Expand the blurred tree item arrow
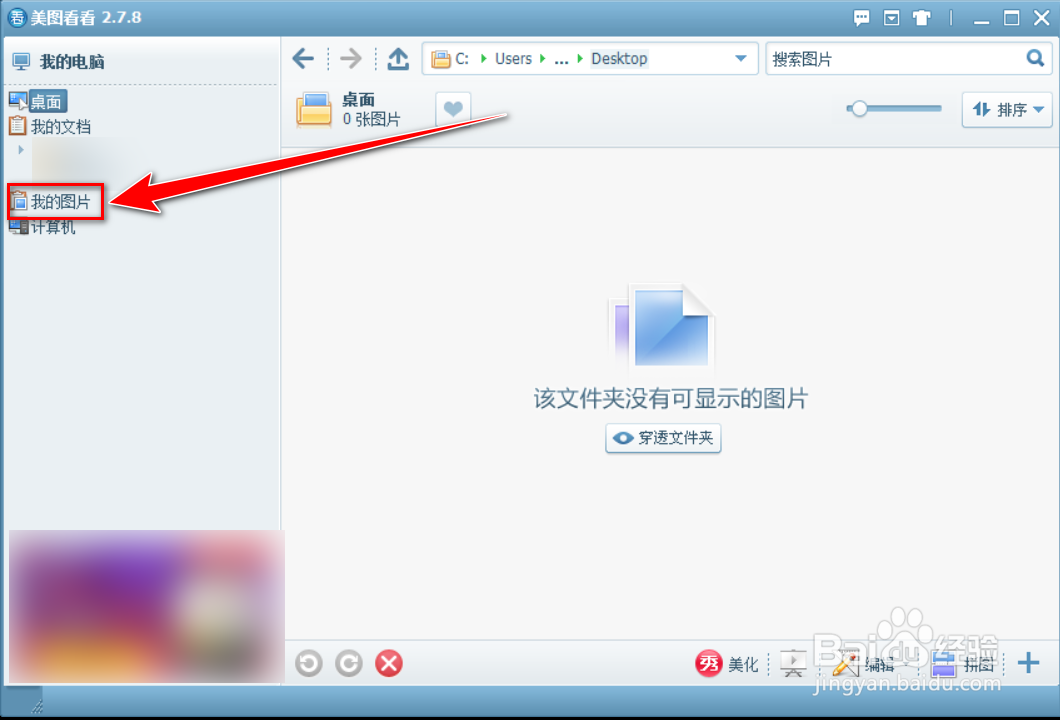This screenshot has width=1060, height=720. tap(21, 149)
